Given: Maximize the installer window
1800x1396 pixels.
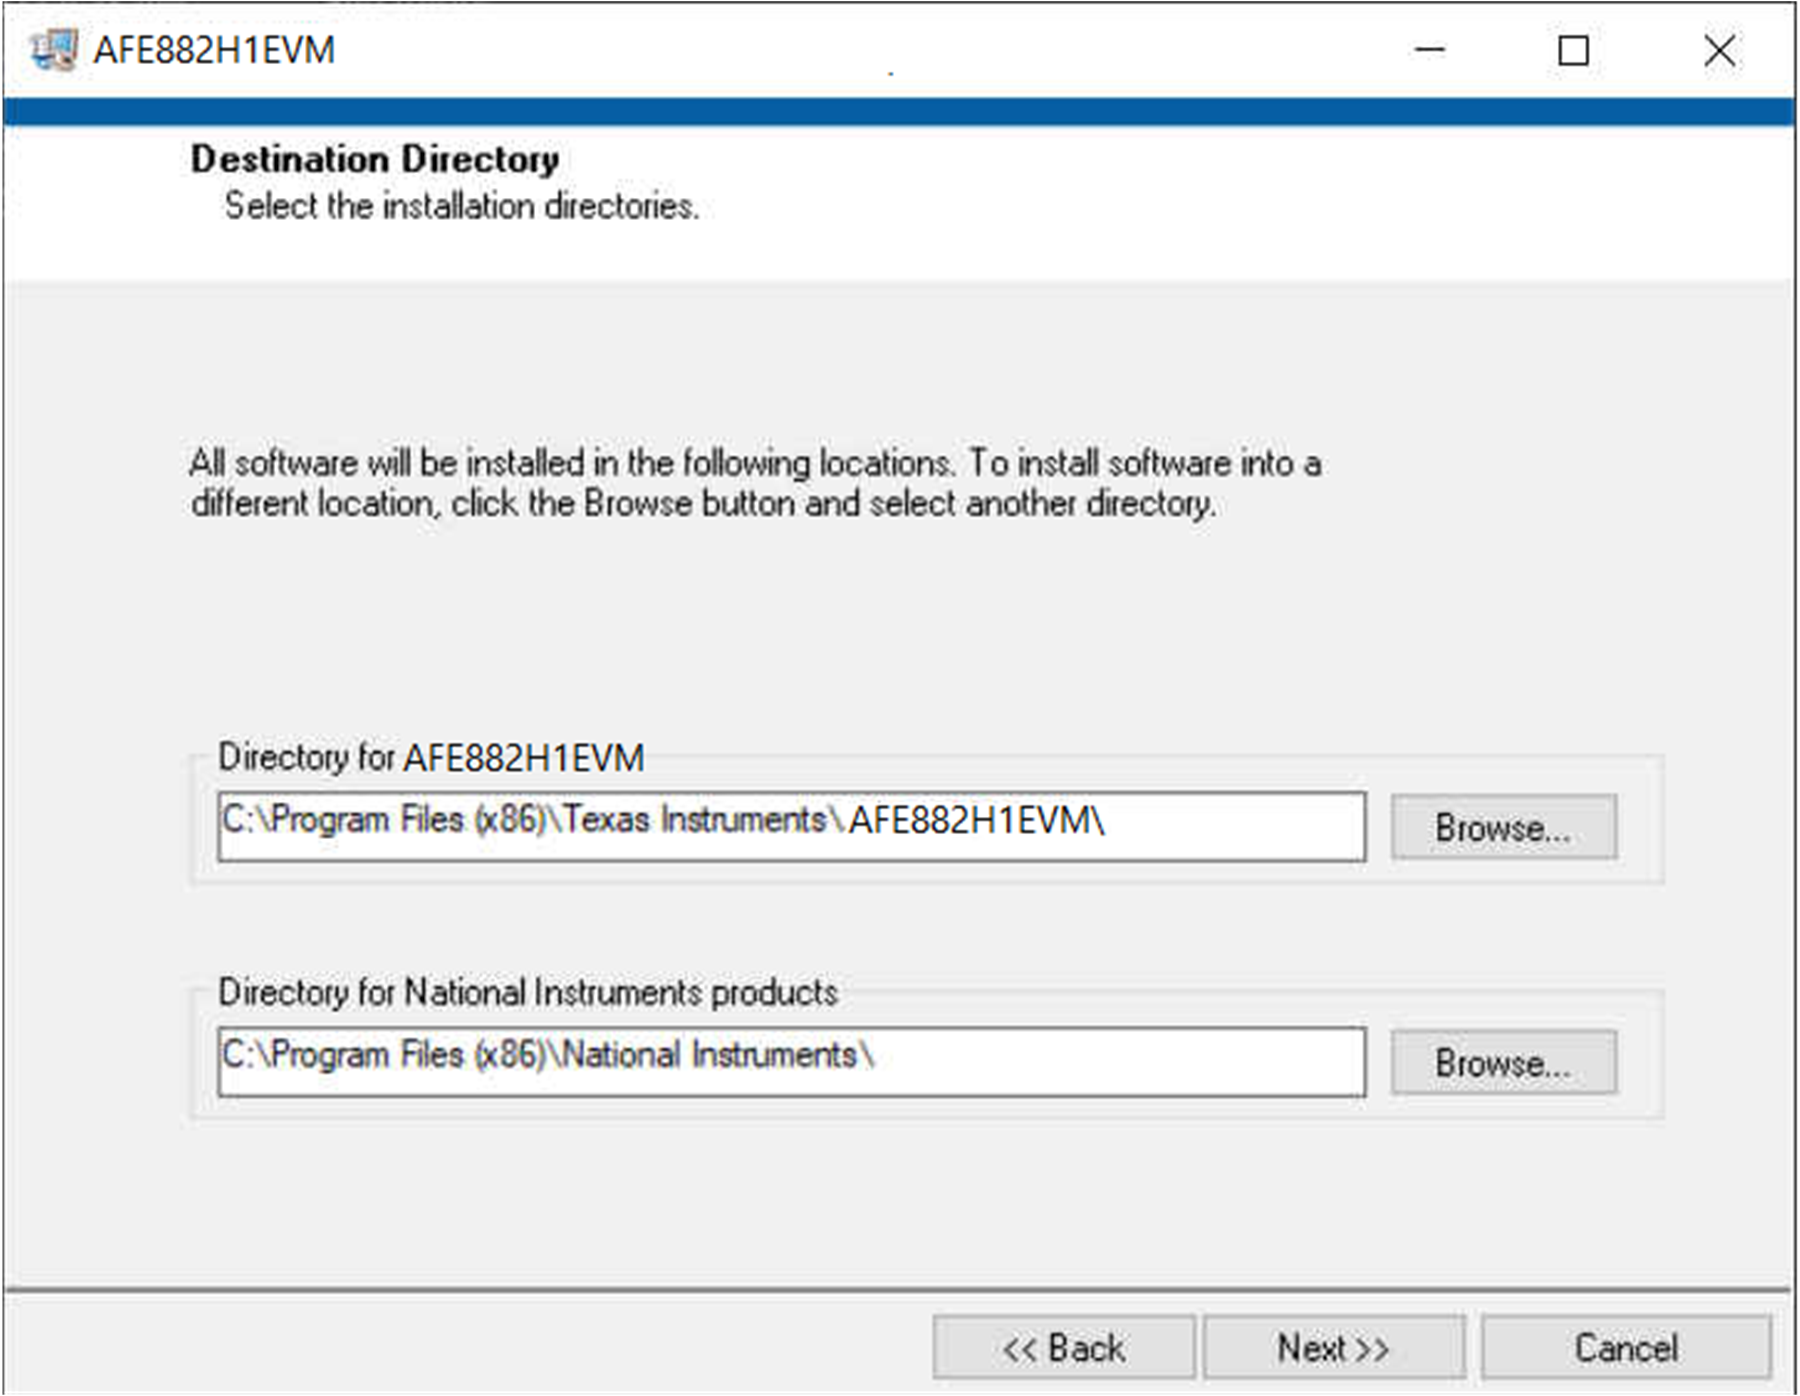Looking at the screenshot, I should 1573,49.
